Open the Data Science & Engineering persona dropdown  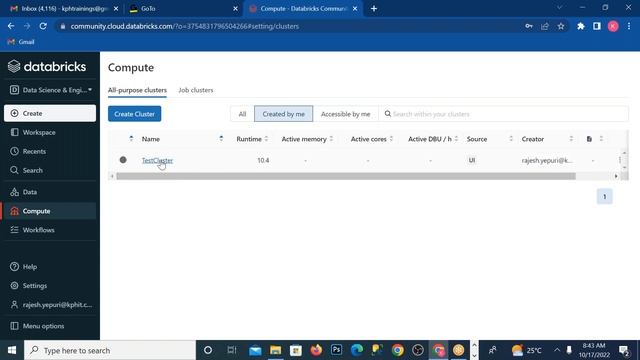50,90
